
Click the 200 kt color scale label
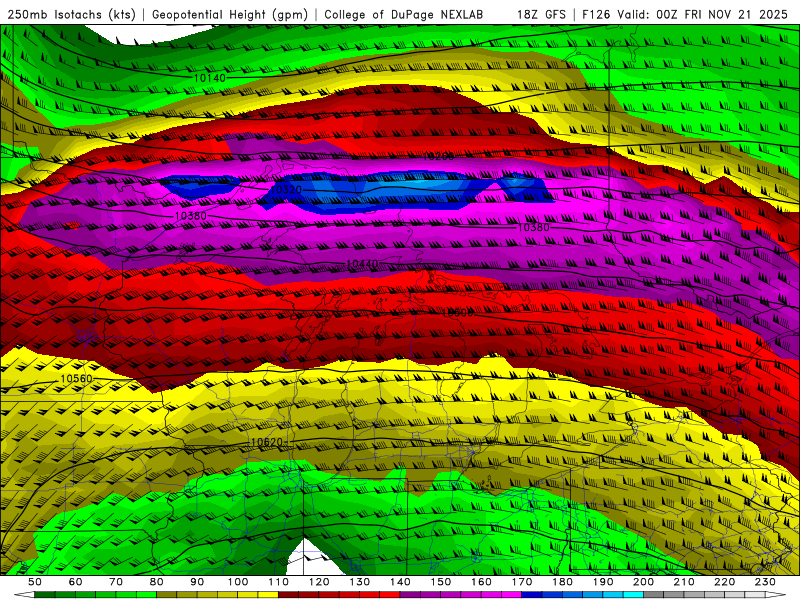point(643,582)
